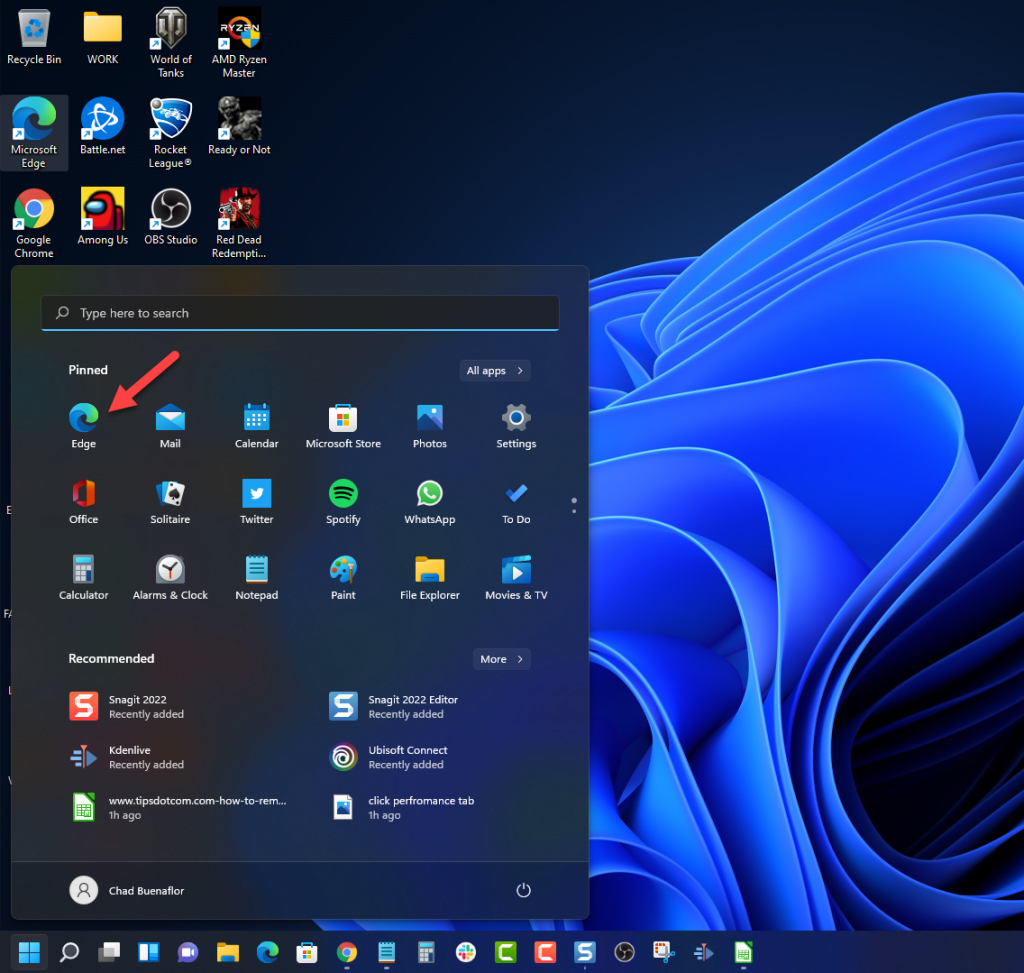Open Snagit Editor on the taskbar

(x=584, y=953)
